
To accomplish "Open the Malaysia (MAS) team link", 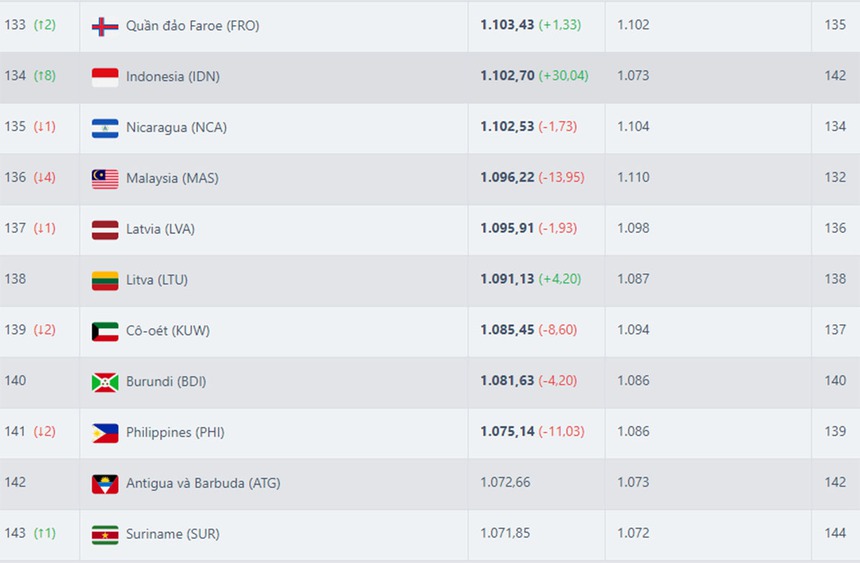I will pyautogui.click(x=171, y=178).
